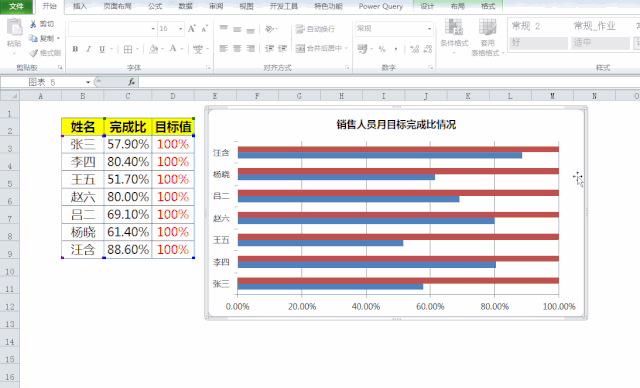This screenshot has height=388, width=640.
Task: Open Format as Table (套用表格格式)
Action: click(488, 38)
